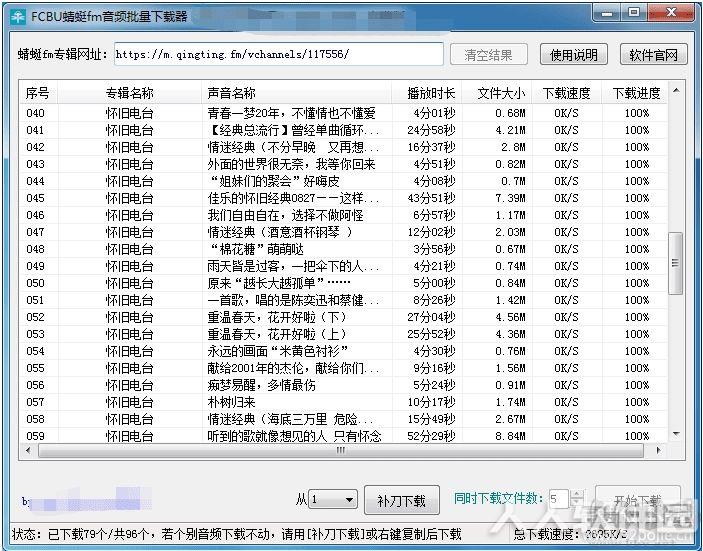703x551 pixels.
Task: Open the 使用说明 usage instructions
Action: tap(573, 55)
